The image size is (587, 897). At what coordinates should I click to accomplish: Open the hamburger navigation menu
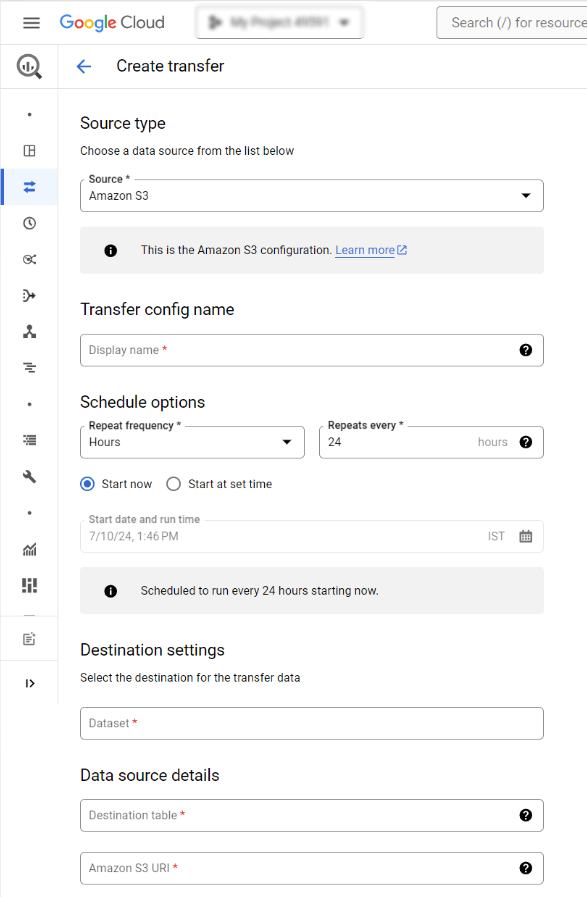coord(31,22)
